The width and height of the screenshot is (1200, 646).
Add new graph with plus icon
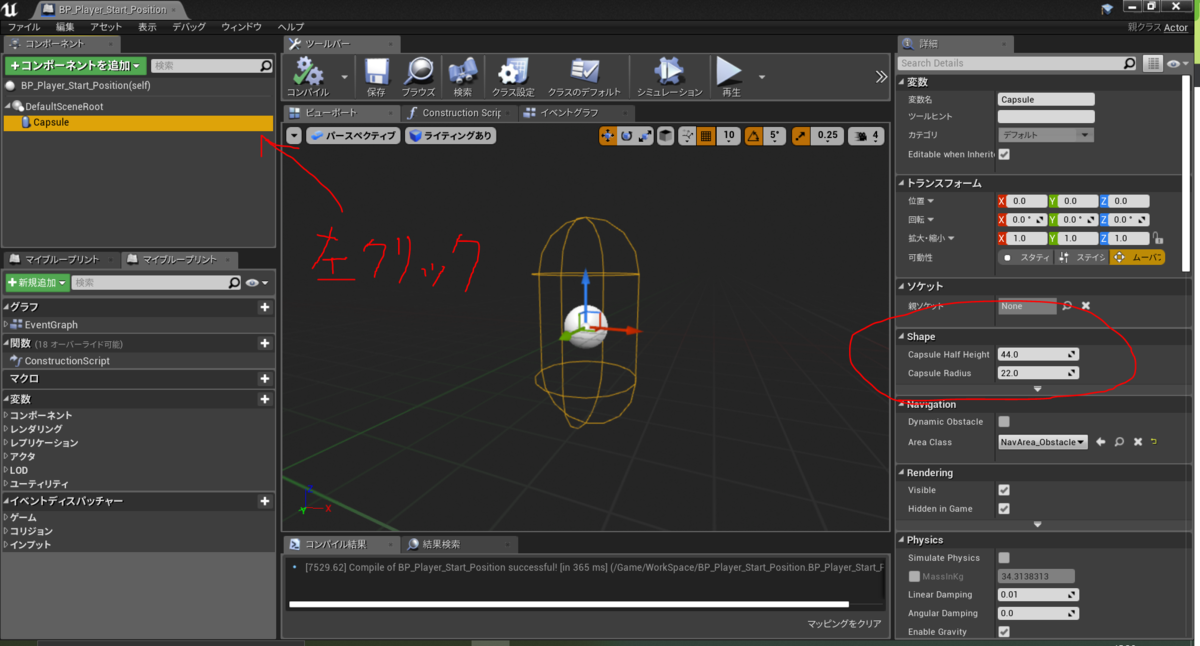[265, 307]
